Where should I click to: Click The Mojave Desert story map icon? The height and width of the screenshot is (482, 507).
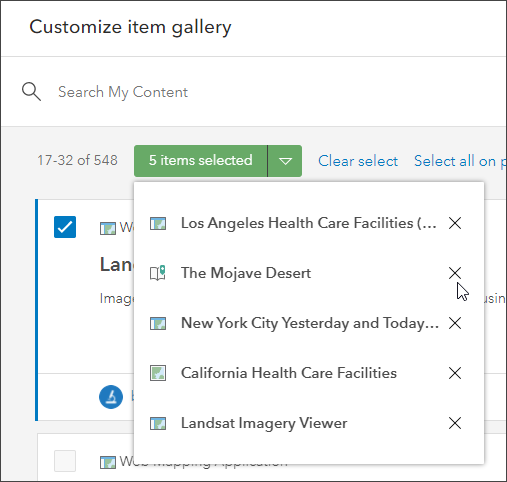pos(158,273)
